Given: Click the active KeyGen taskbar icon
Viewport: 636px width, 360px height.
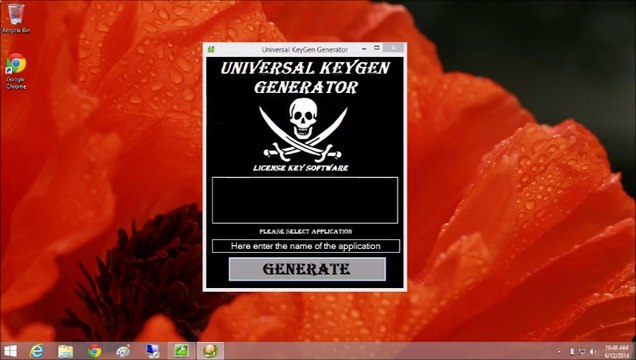Looking at the screenshot, I should pyautogui.click(x=210, y=351).
